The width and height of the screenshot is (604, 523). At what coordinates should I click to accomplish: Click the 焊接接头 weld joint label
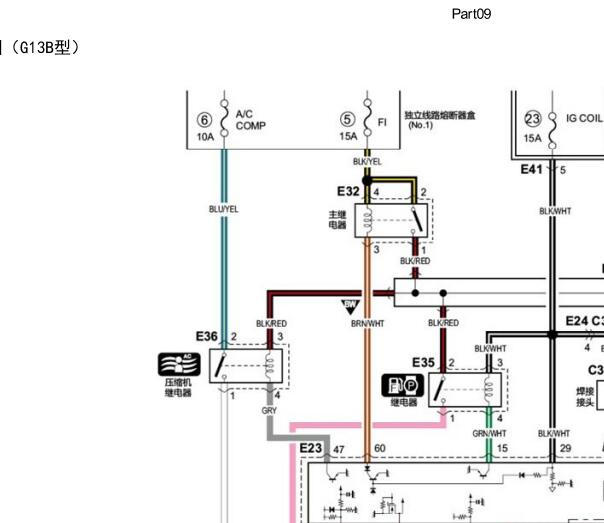[585, 397]
